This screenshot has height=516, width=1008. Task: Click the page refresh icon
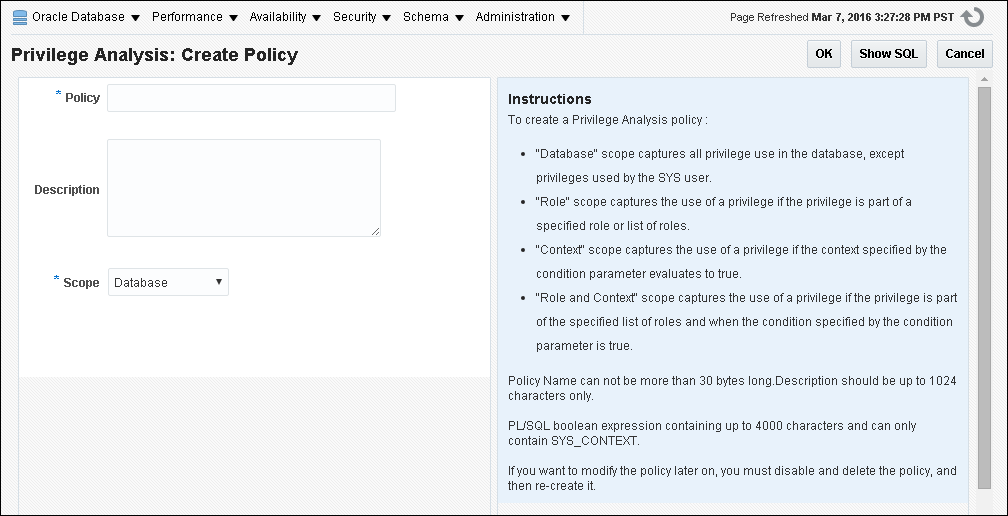(x=971, y=18)
